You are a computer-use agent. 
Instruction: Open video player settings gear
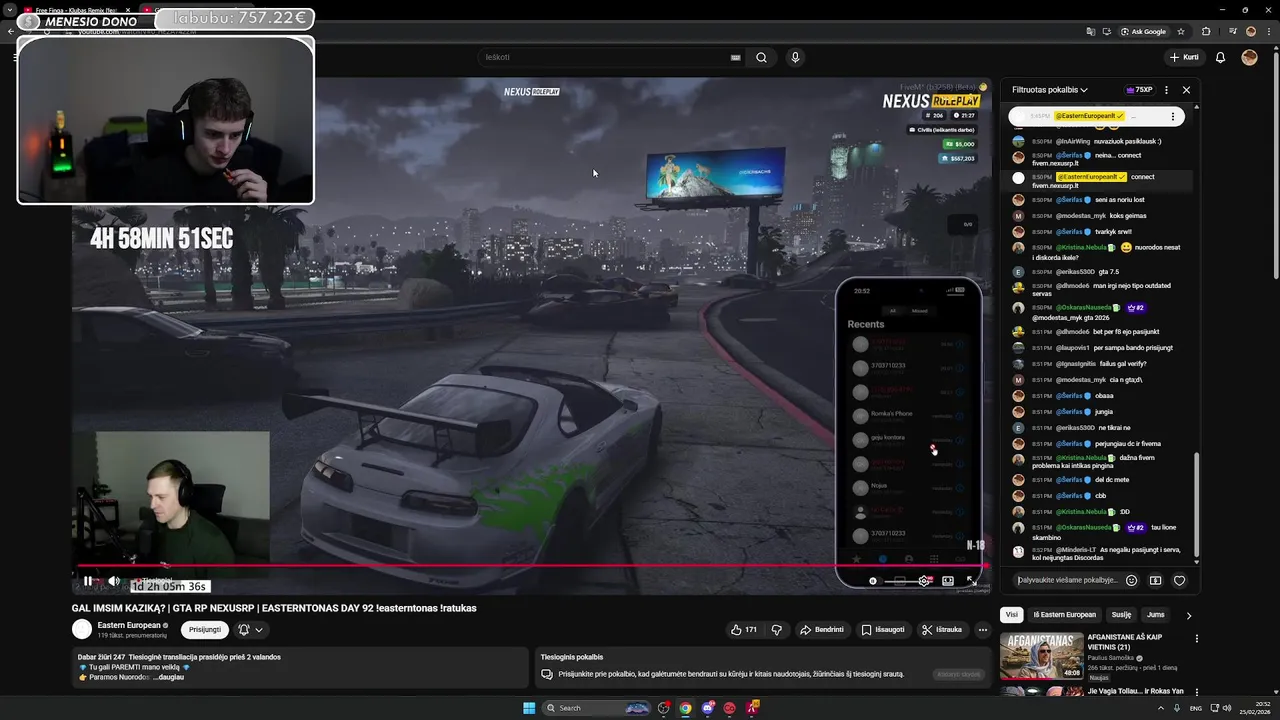(924, 581)
